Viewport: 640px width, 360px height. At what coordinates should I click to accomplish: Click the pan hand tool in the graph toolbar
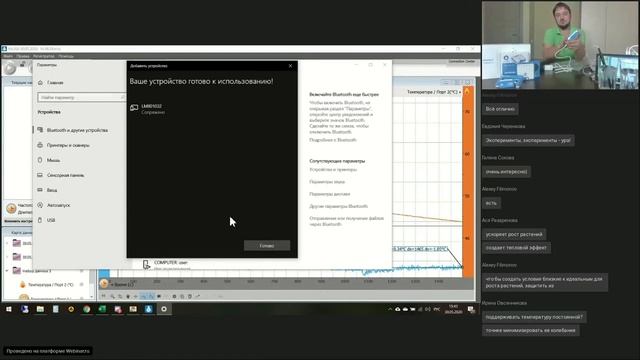point(128,296)
